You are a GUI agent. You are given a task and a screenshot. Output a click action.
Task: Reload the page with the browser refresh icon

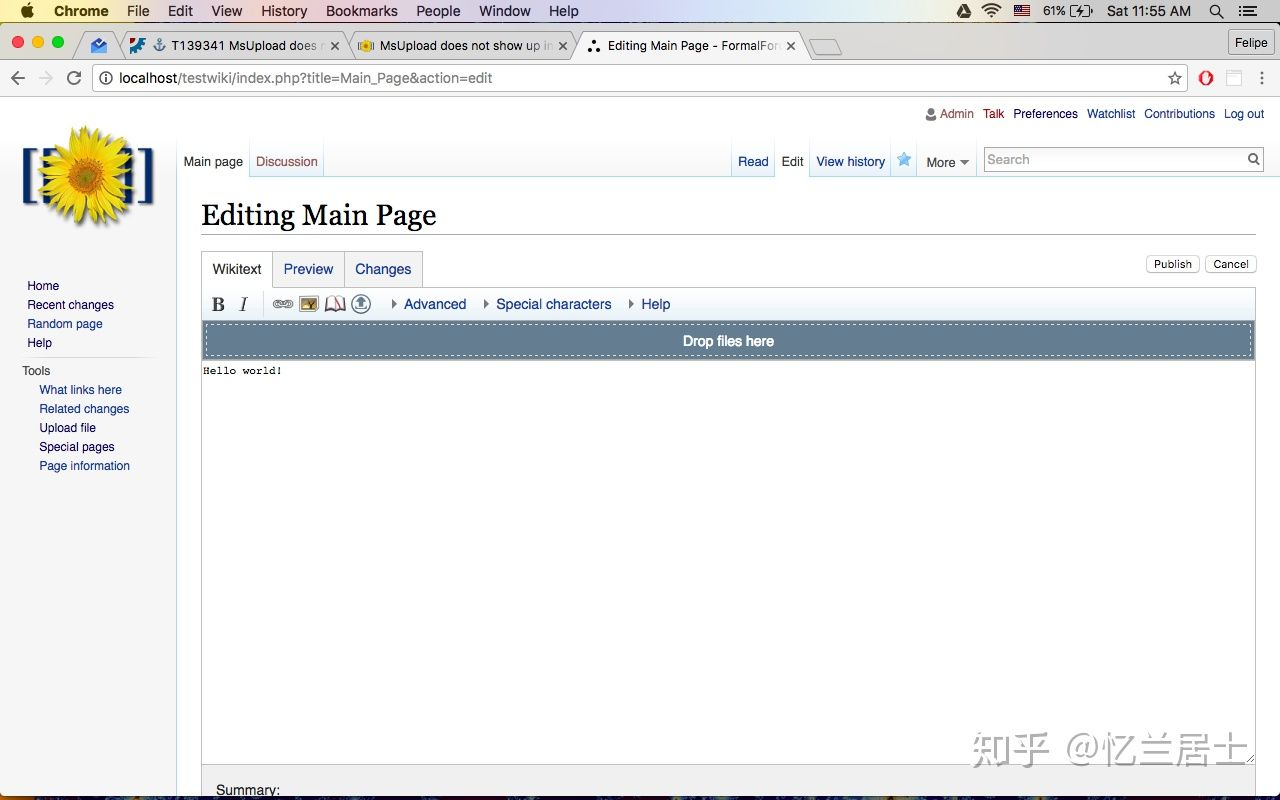(74, 78)
